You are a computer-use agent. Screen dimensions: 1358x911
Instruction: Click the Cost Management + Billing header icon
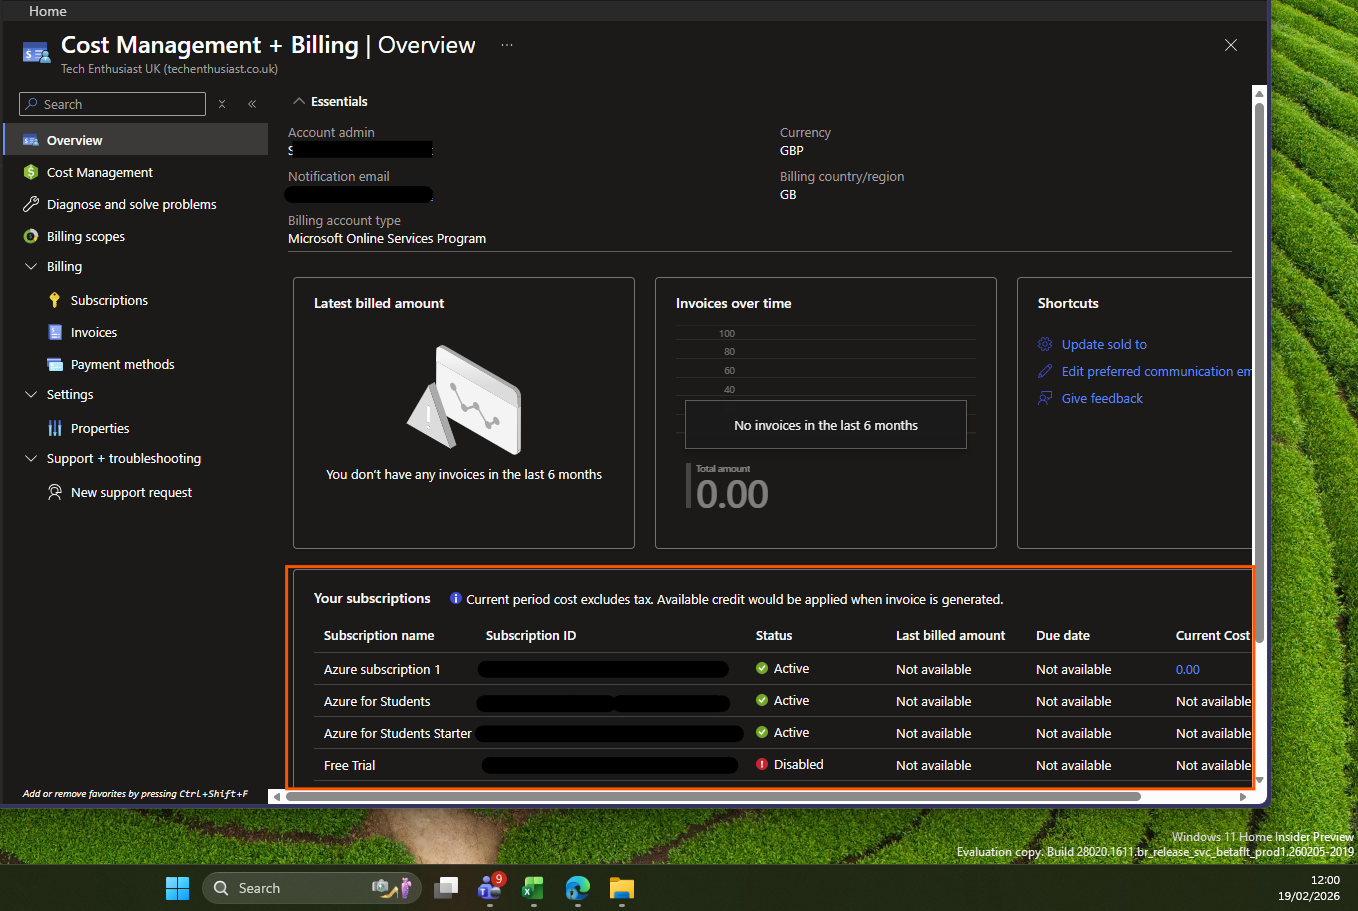(36, 52)
